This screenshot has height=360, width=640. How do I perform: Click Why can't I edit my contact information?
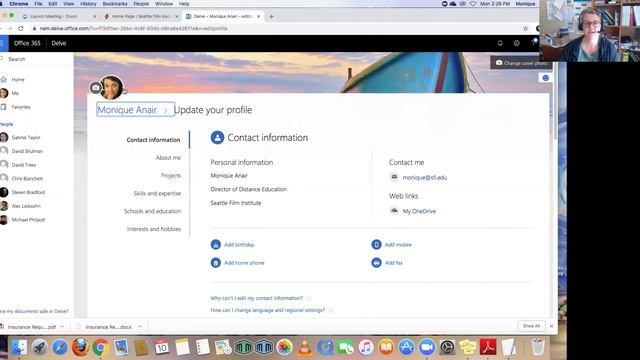257,298
